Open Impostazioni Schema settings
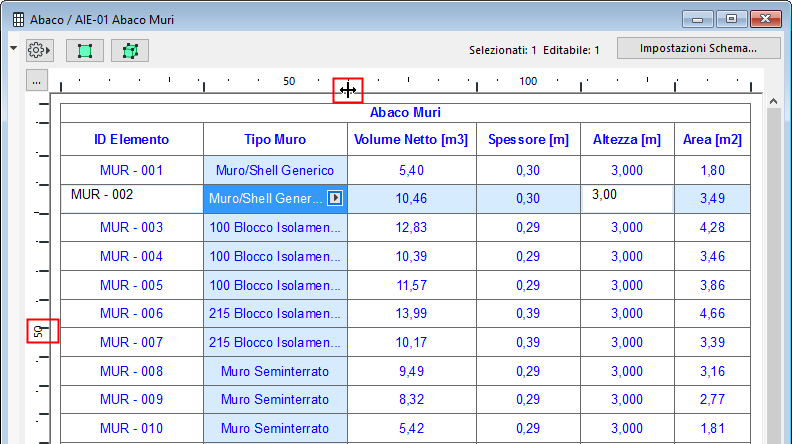The image size is (792, 444). click(699, 48)
